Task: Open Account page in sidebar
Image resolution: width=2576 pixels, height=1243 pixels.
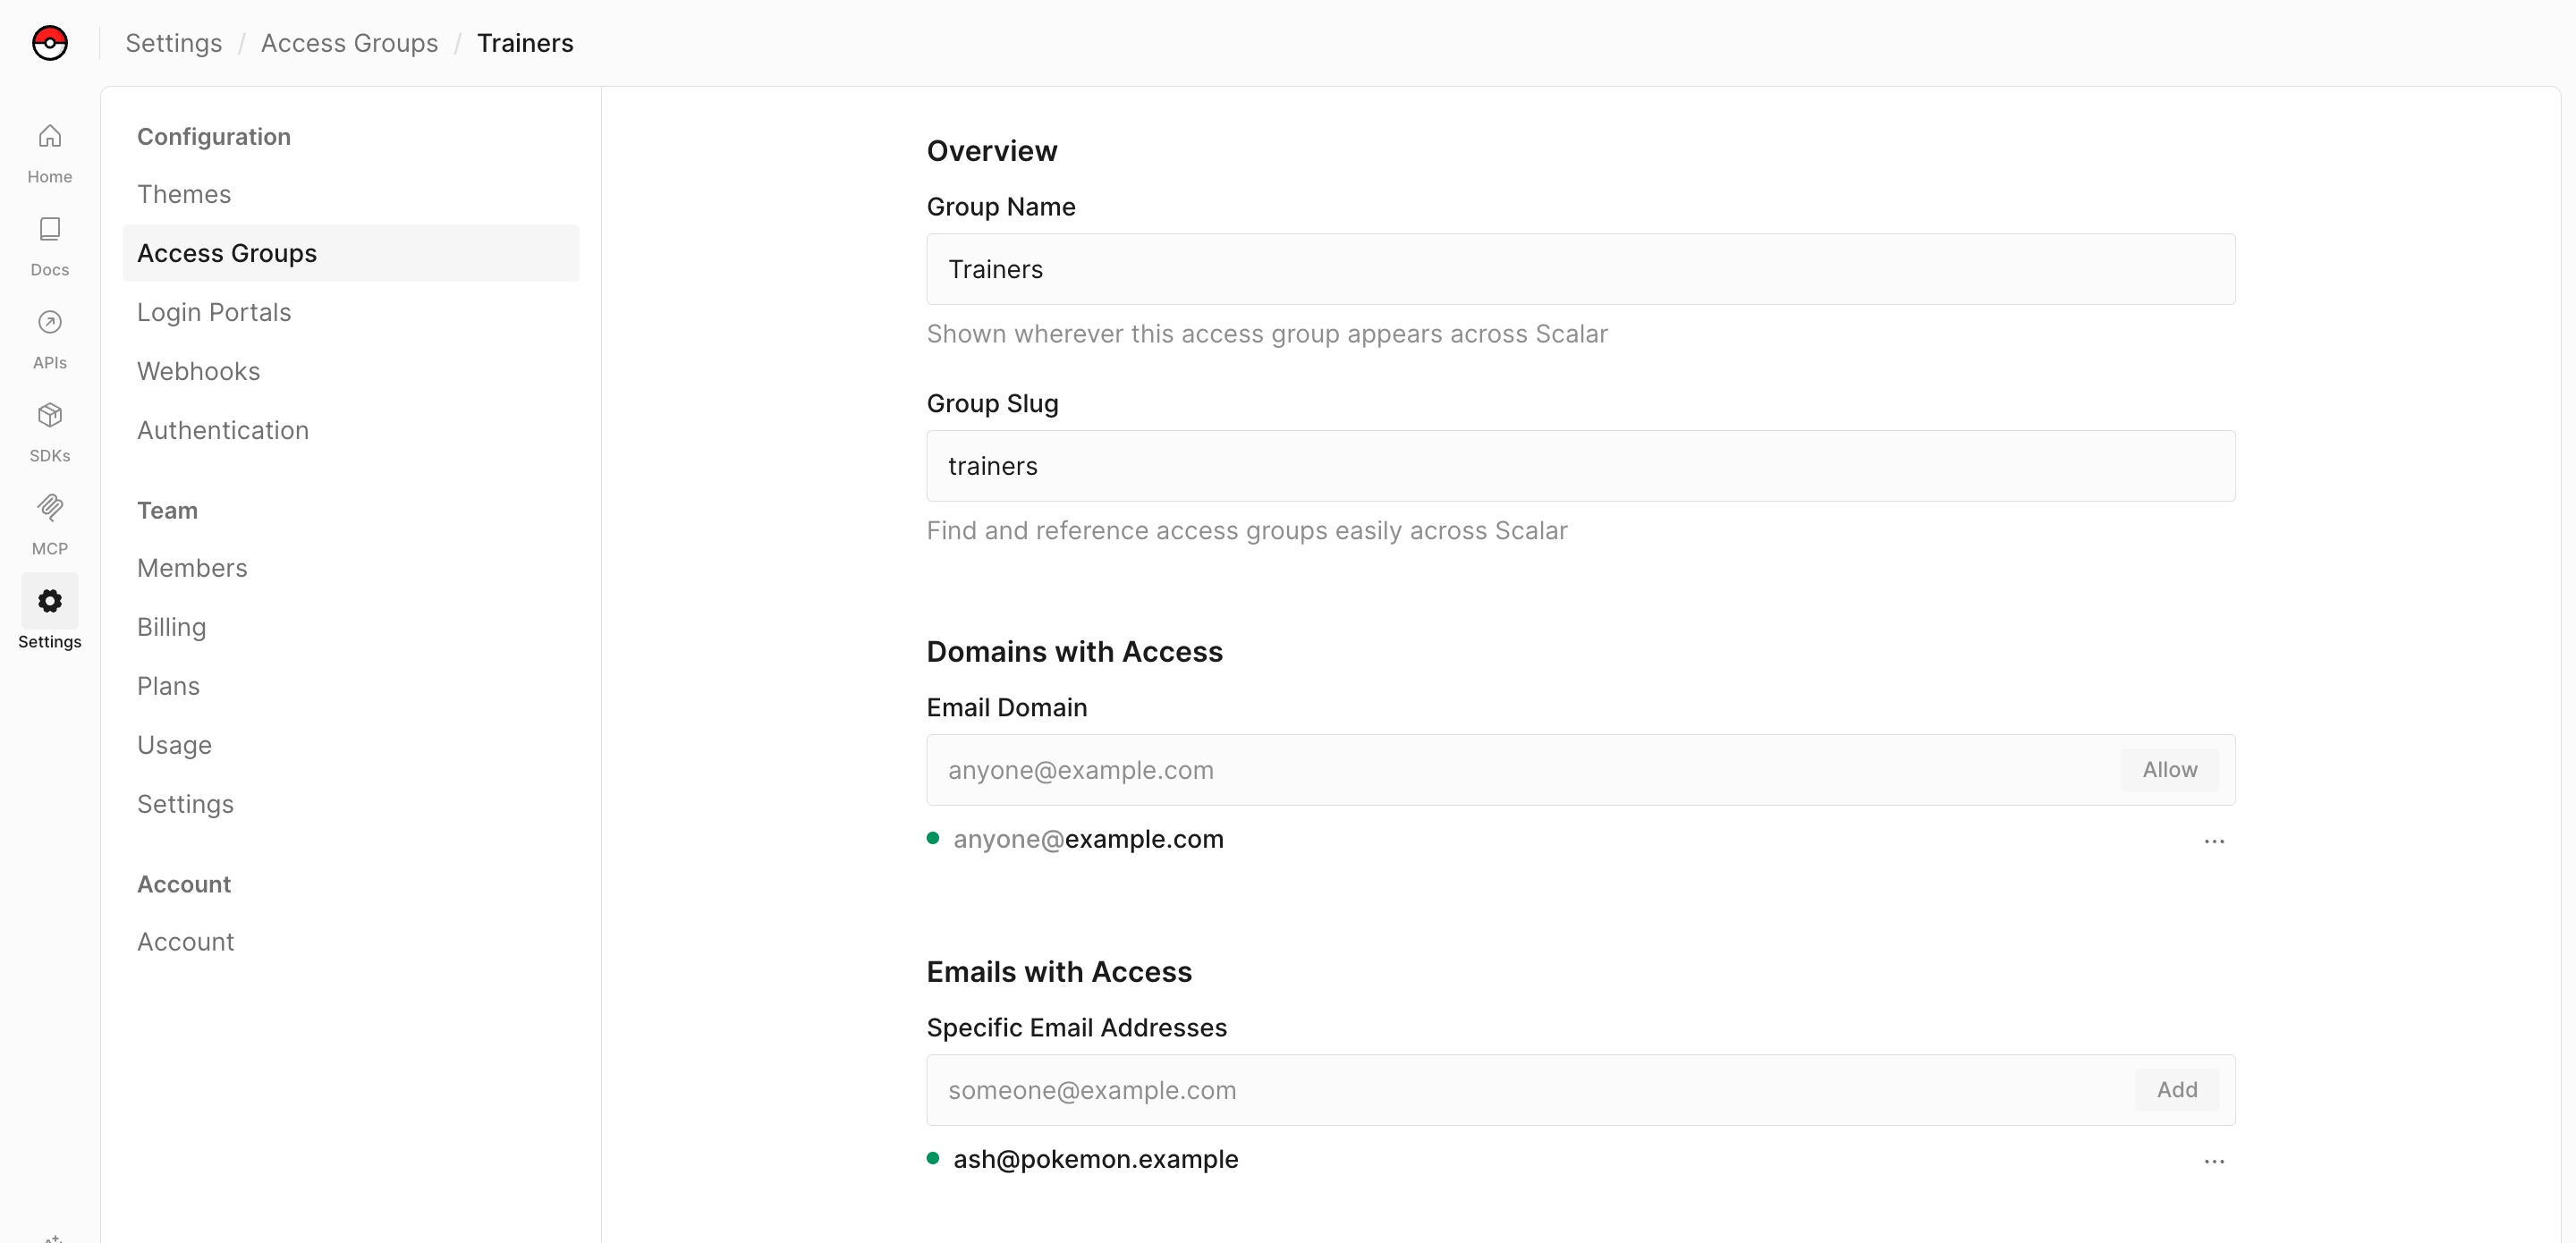Action: 350,942
